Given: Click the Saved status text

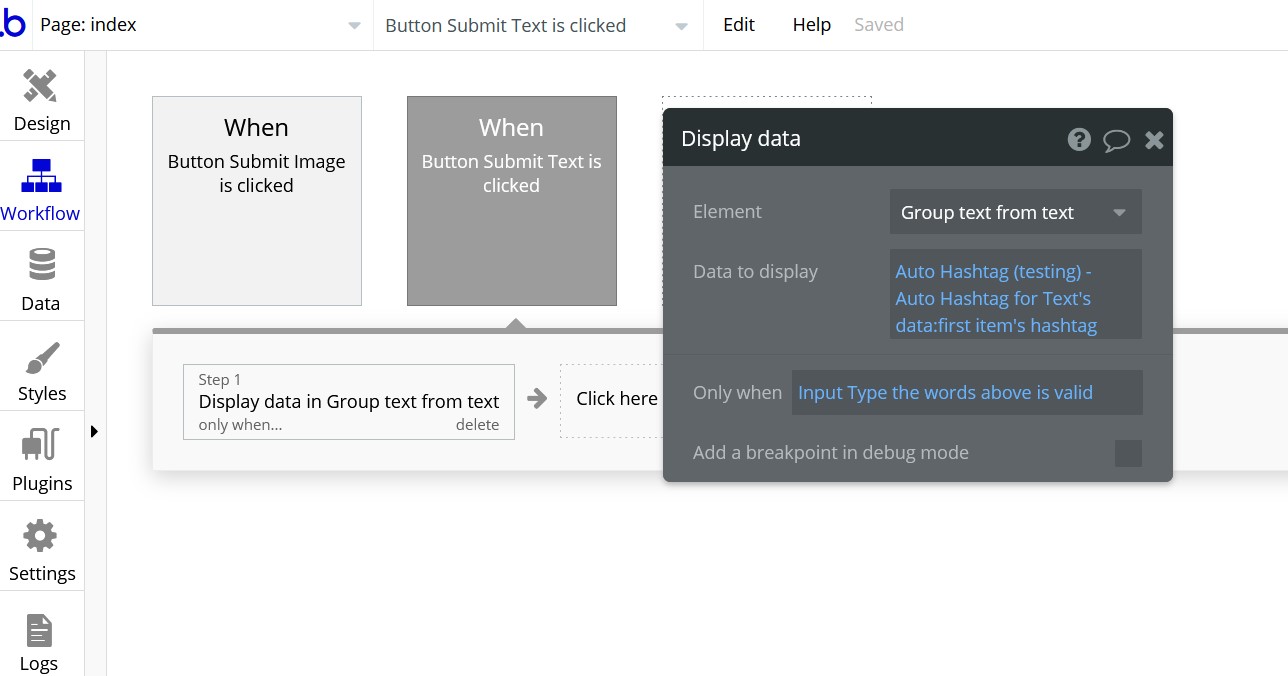Looking at the screenshot, I should point(879,25).
